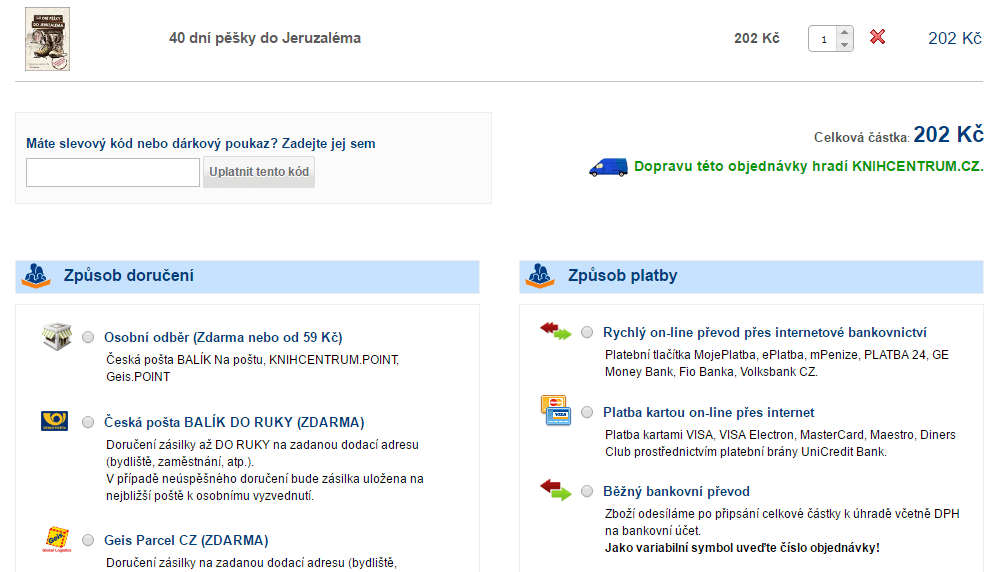Decrease quantity with the down arrow
1002x572 pixels.
[x=845, y=45]
